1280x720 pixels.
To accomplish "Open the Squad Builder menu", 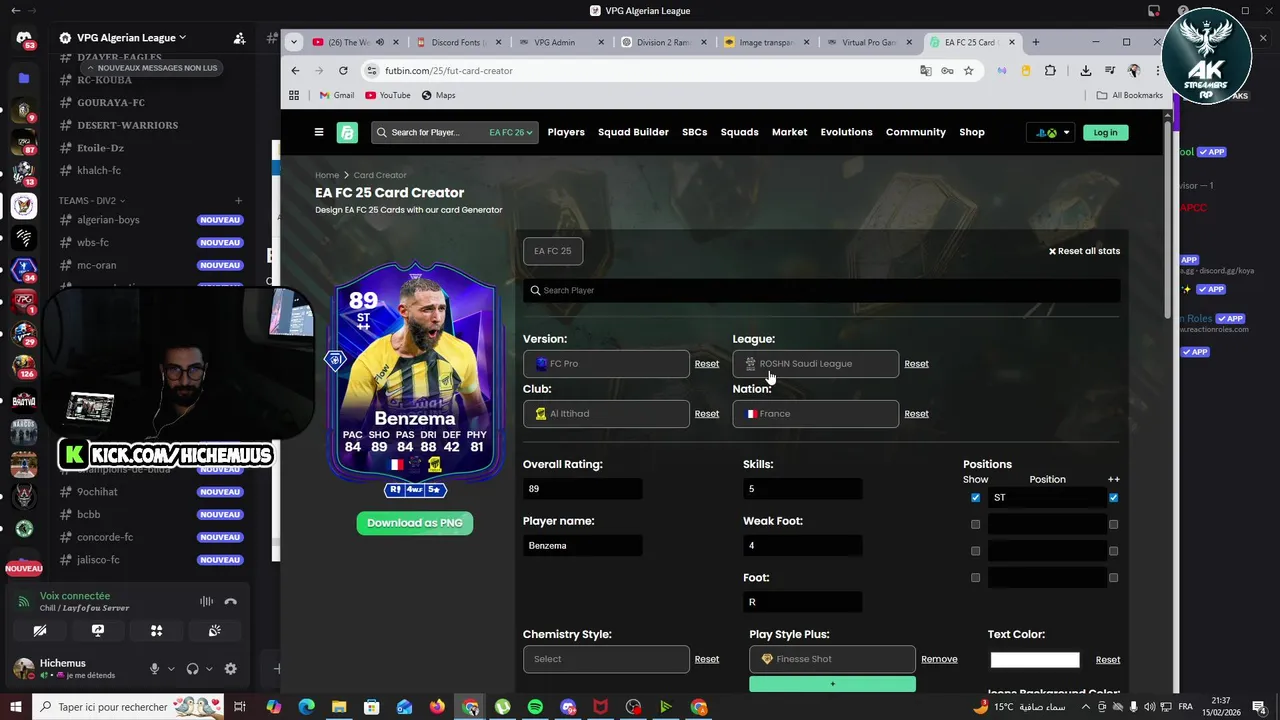I will 633,132.
